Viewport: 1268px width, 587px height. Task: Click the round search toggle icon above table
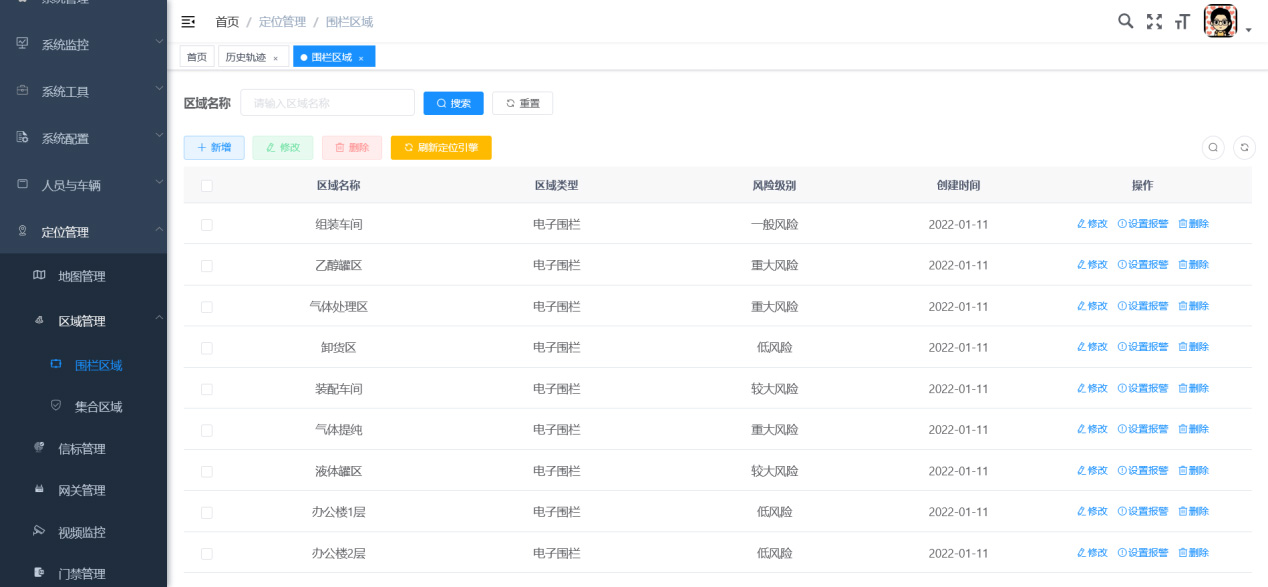[1213, 147]
